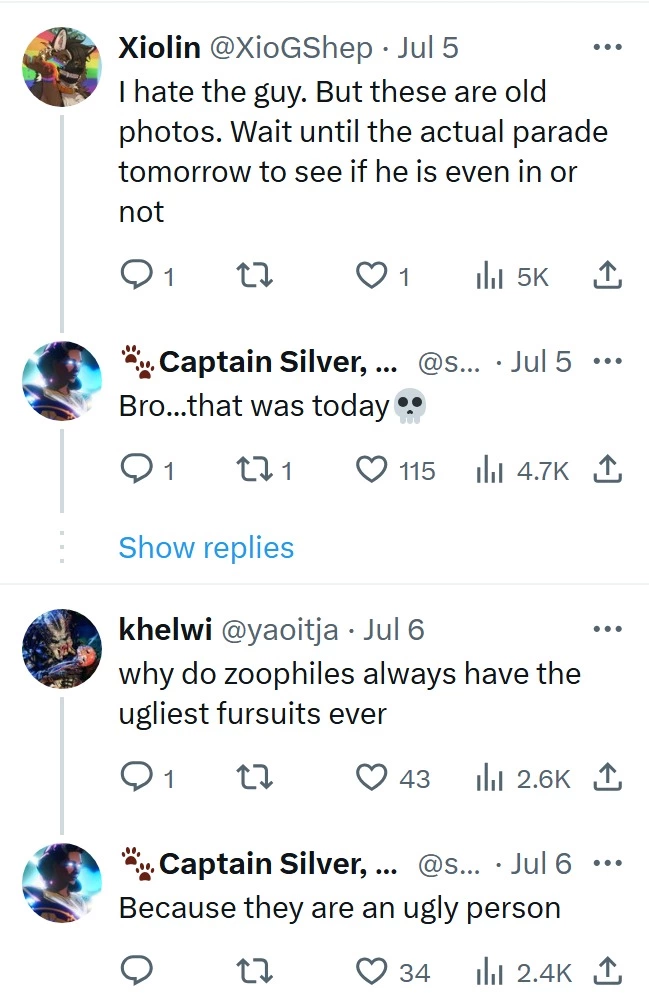Open more options on Xiolin's tweet
The height and width of the screenshot is (1004, 649).
[607, 47]
